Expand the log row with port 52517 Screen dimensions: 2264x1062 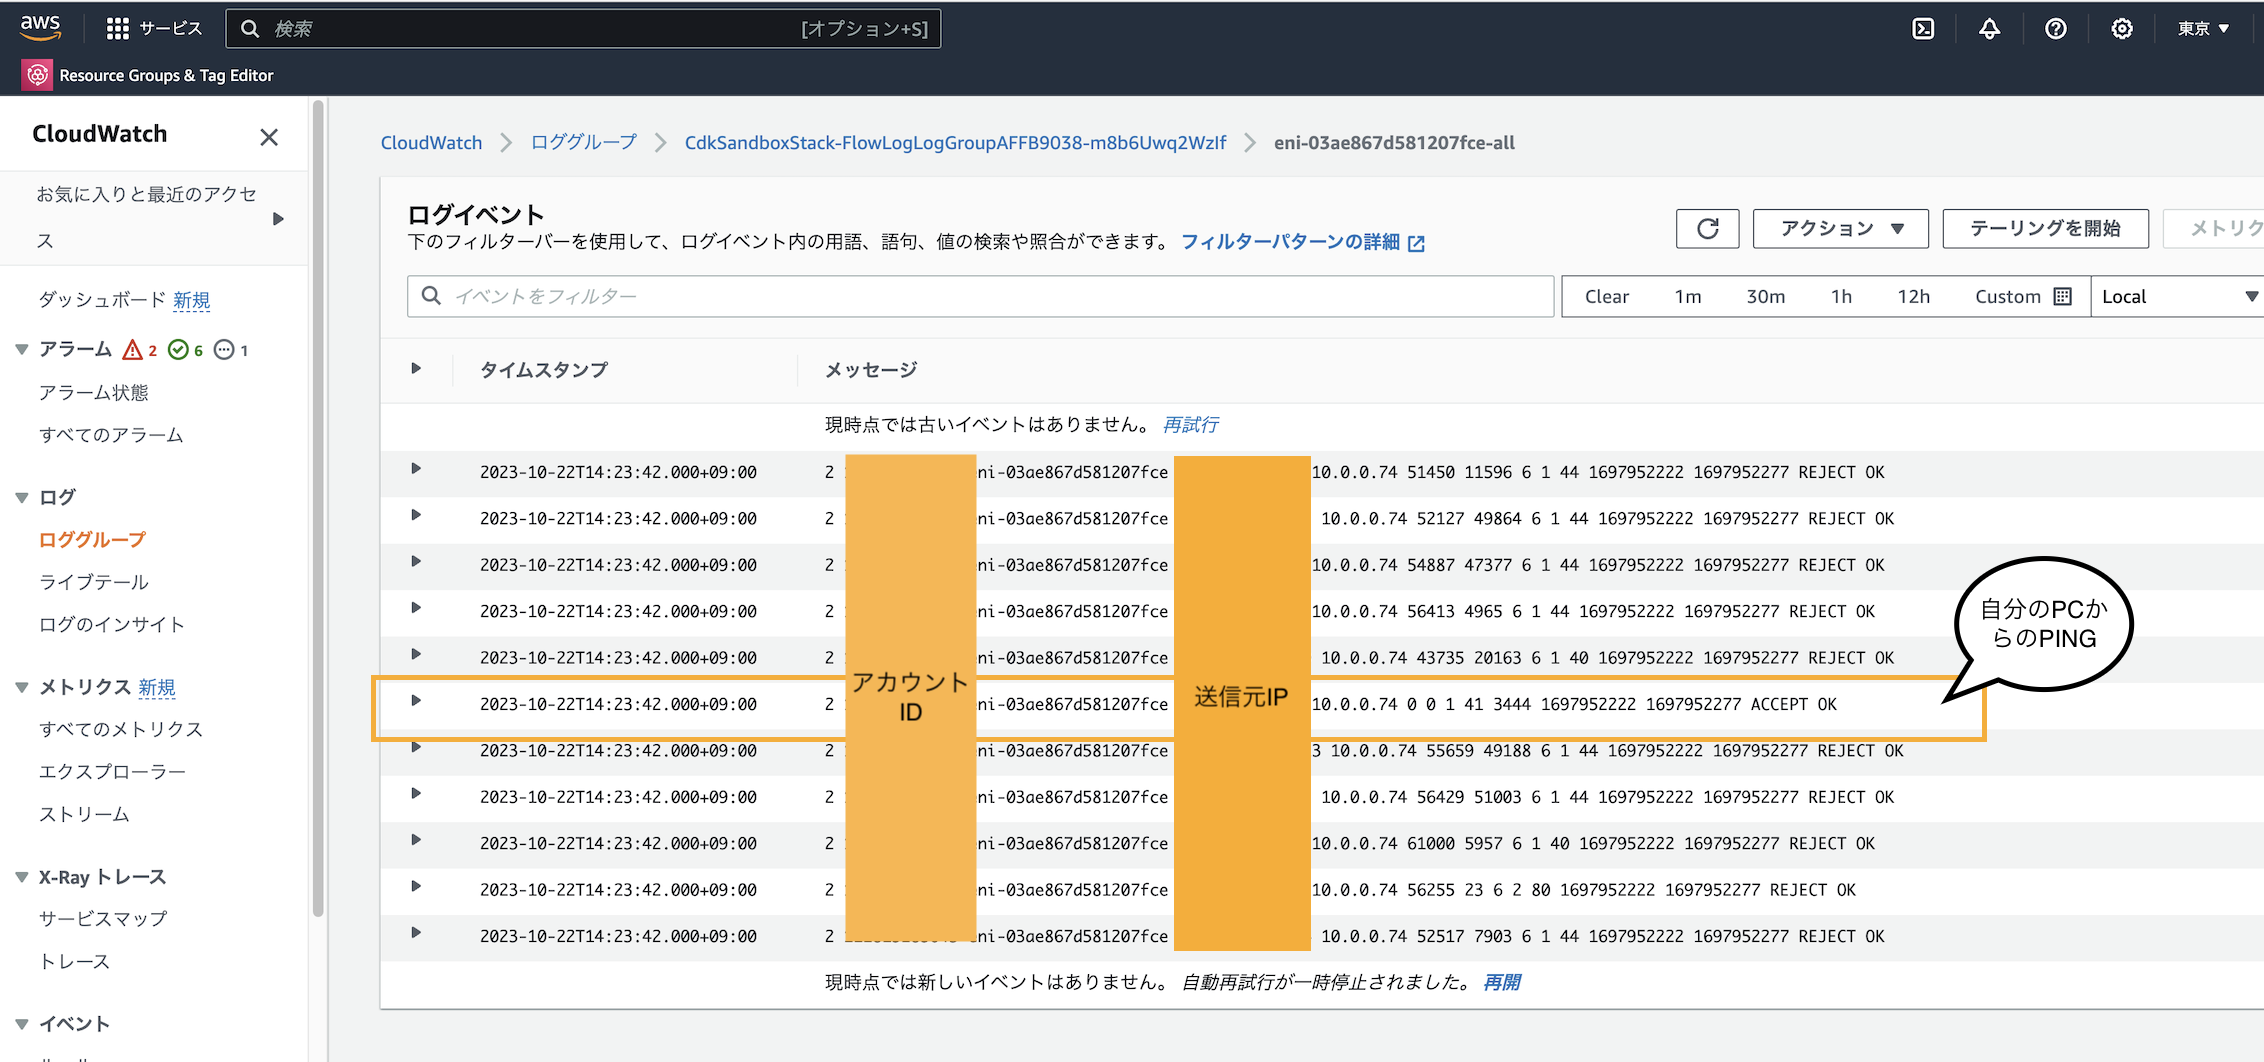coord(416,933)
